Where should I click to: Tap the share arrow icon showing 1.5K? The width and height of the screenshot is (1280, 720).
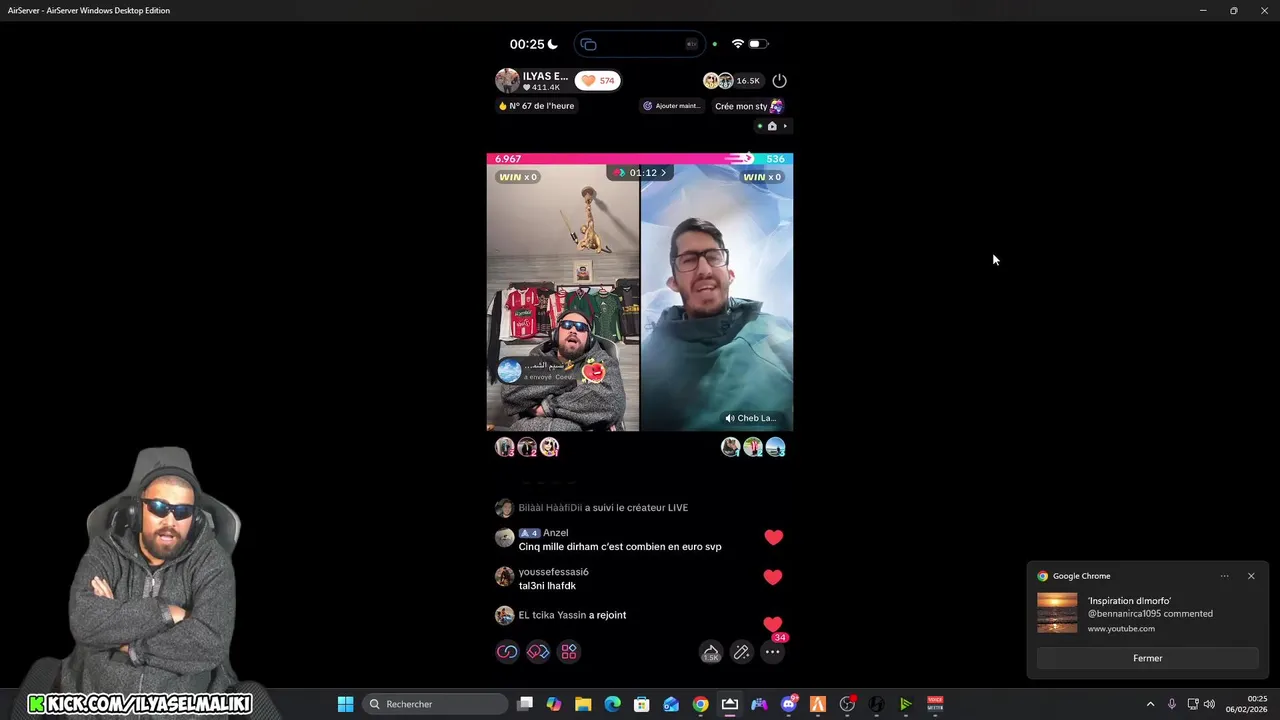coord(710,652)
